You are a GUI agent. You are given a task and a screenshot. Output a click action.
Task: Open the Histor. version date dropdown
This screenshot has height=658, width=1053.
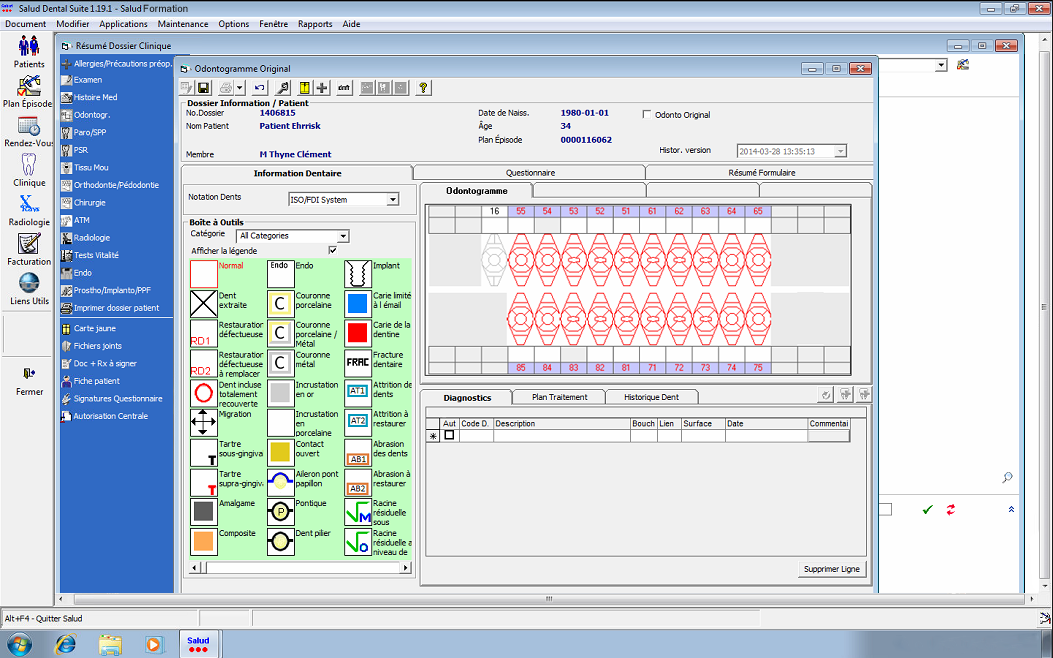(840, 151)
